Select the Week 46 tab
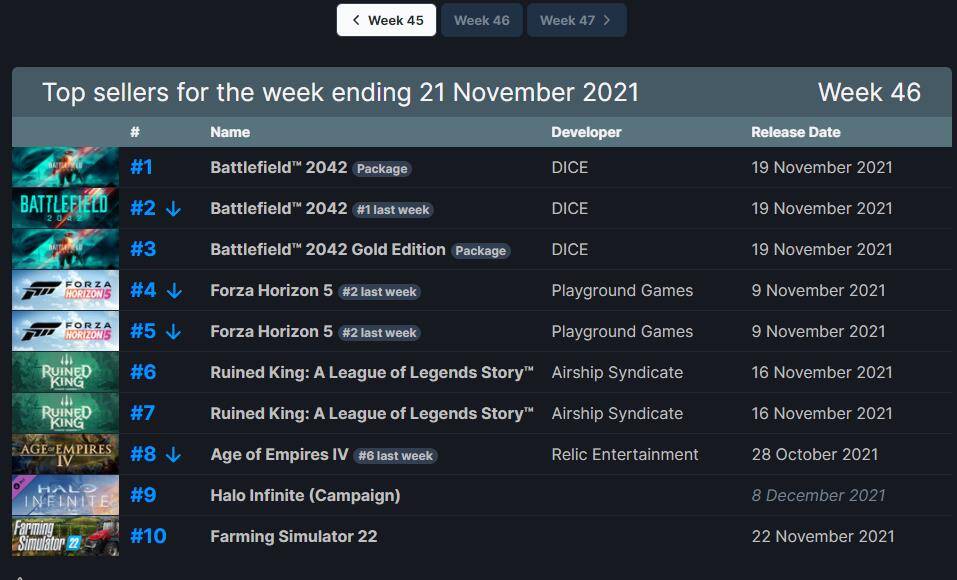The width and height of the screenshot is (957, 580). (482, 20)
